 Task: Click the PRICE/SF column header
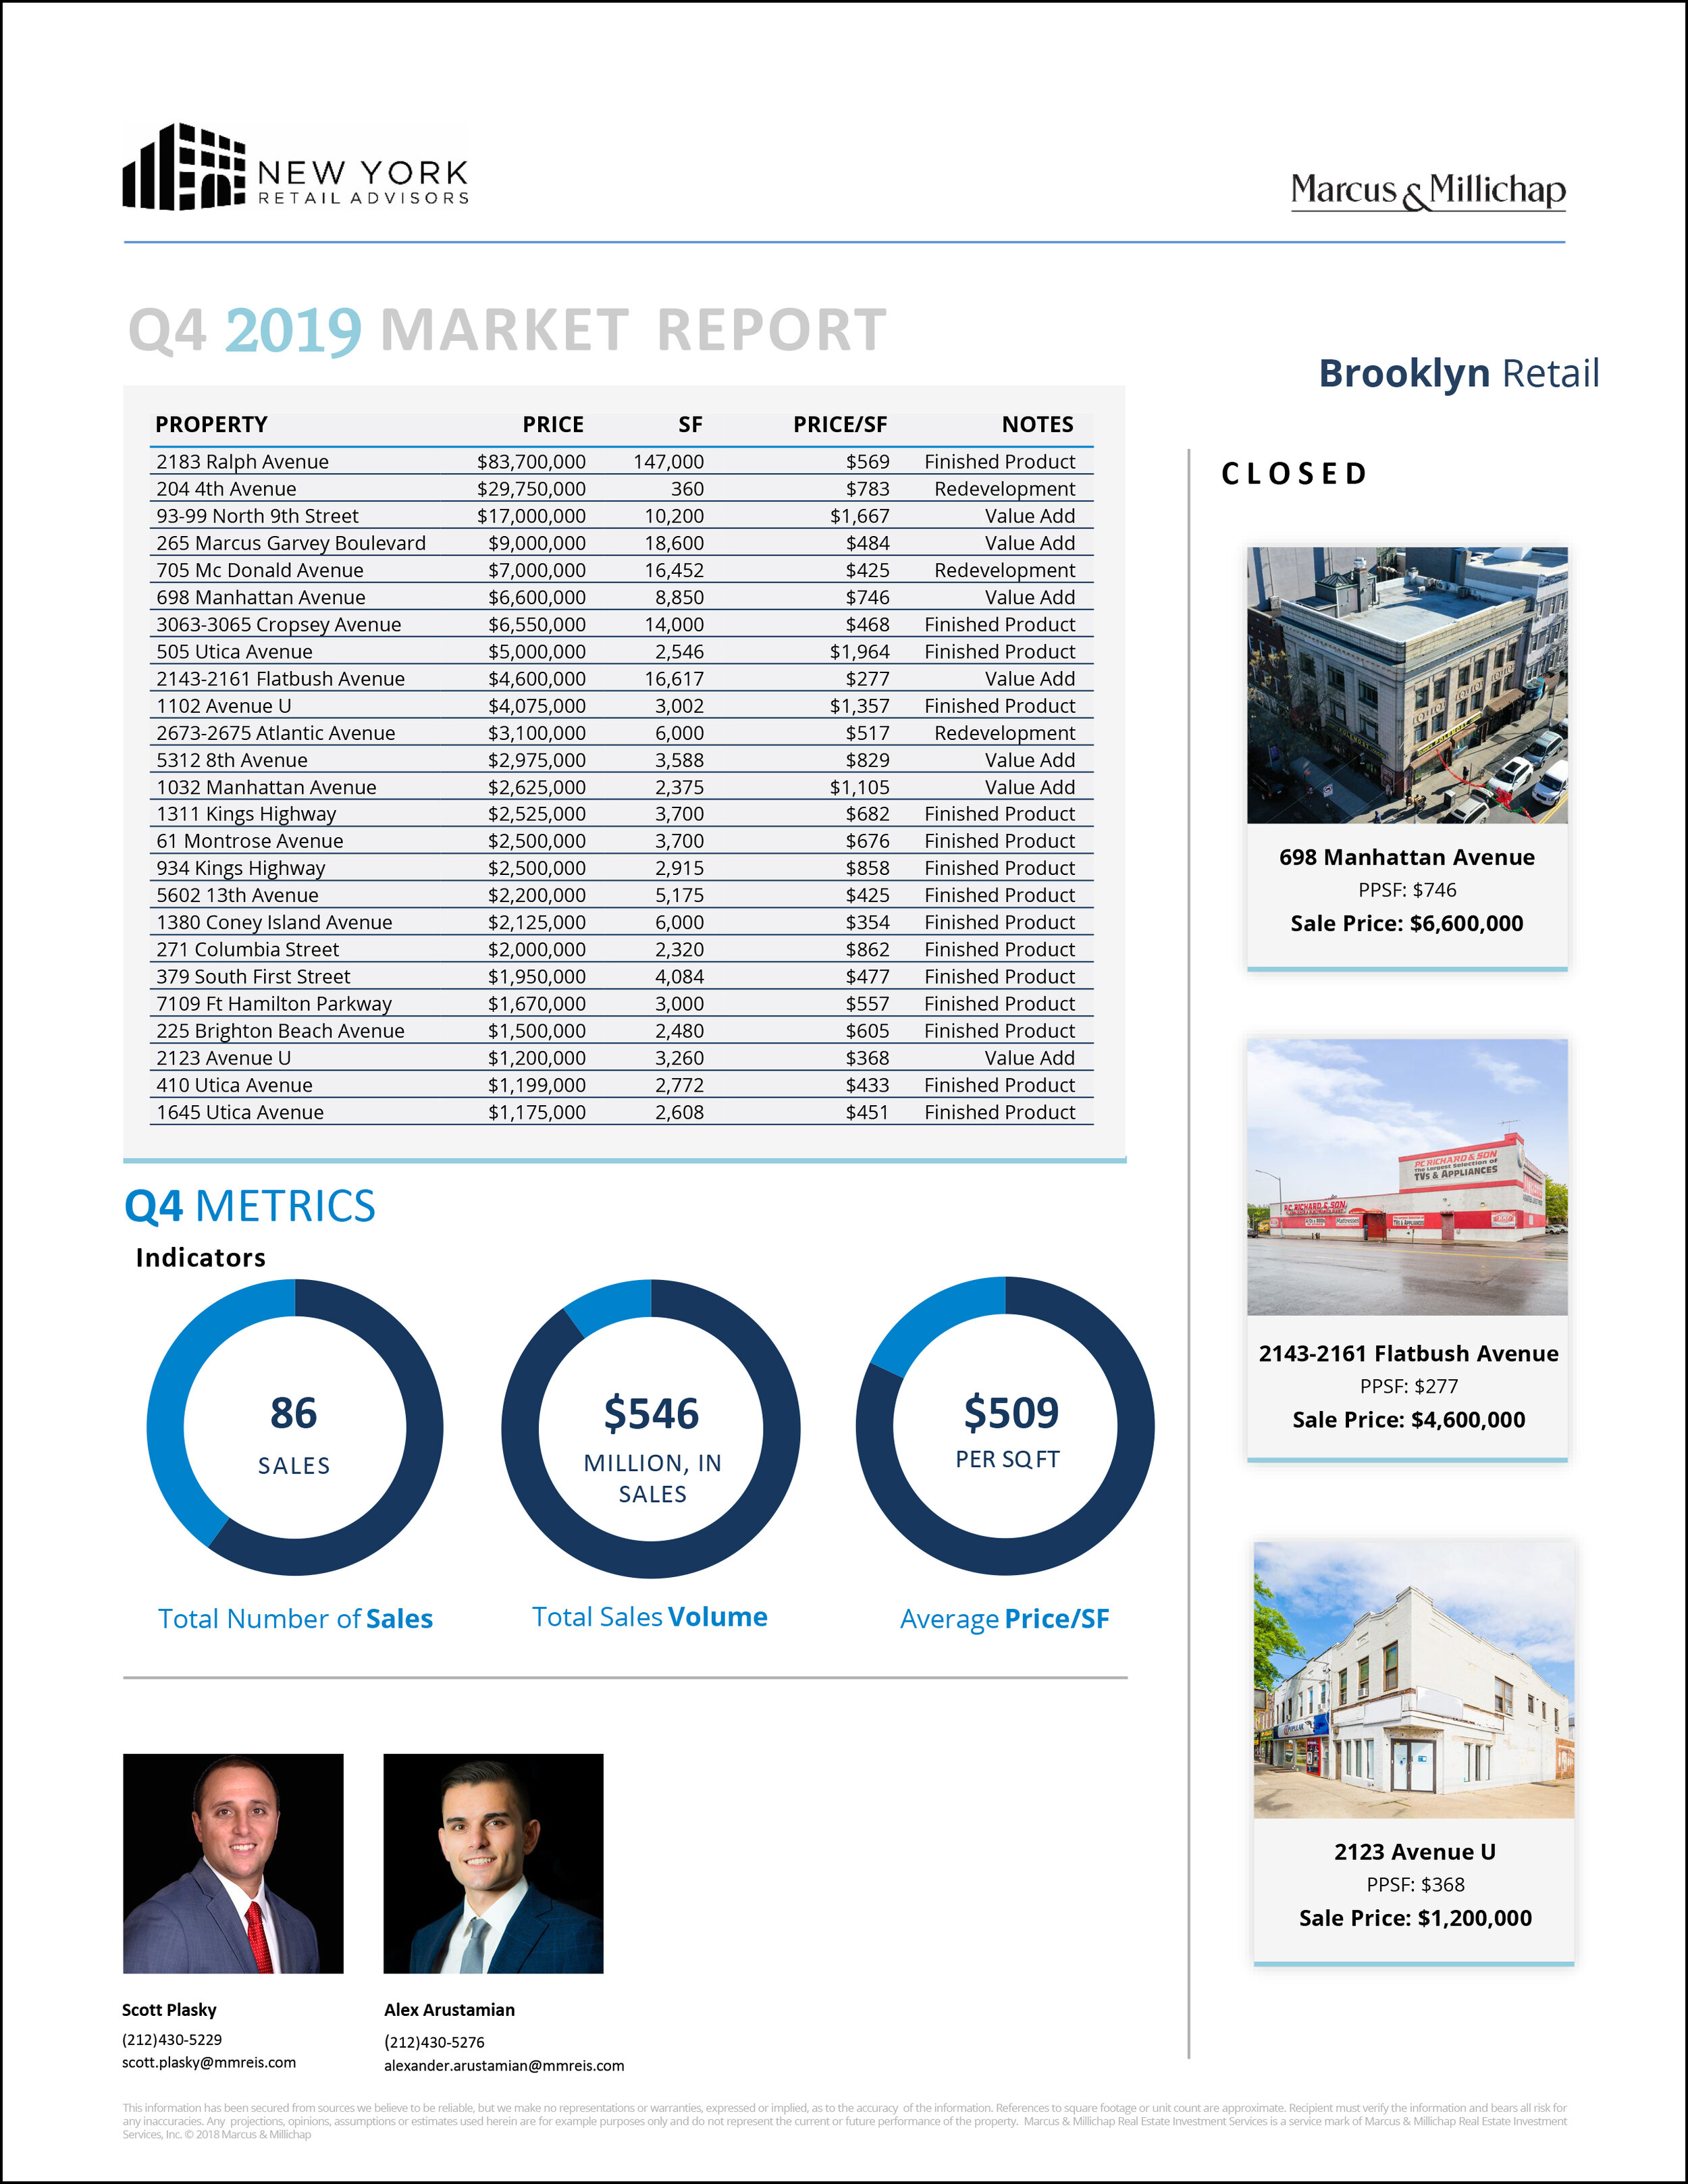tap(839, 424)
